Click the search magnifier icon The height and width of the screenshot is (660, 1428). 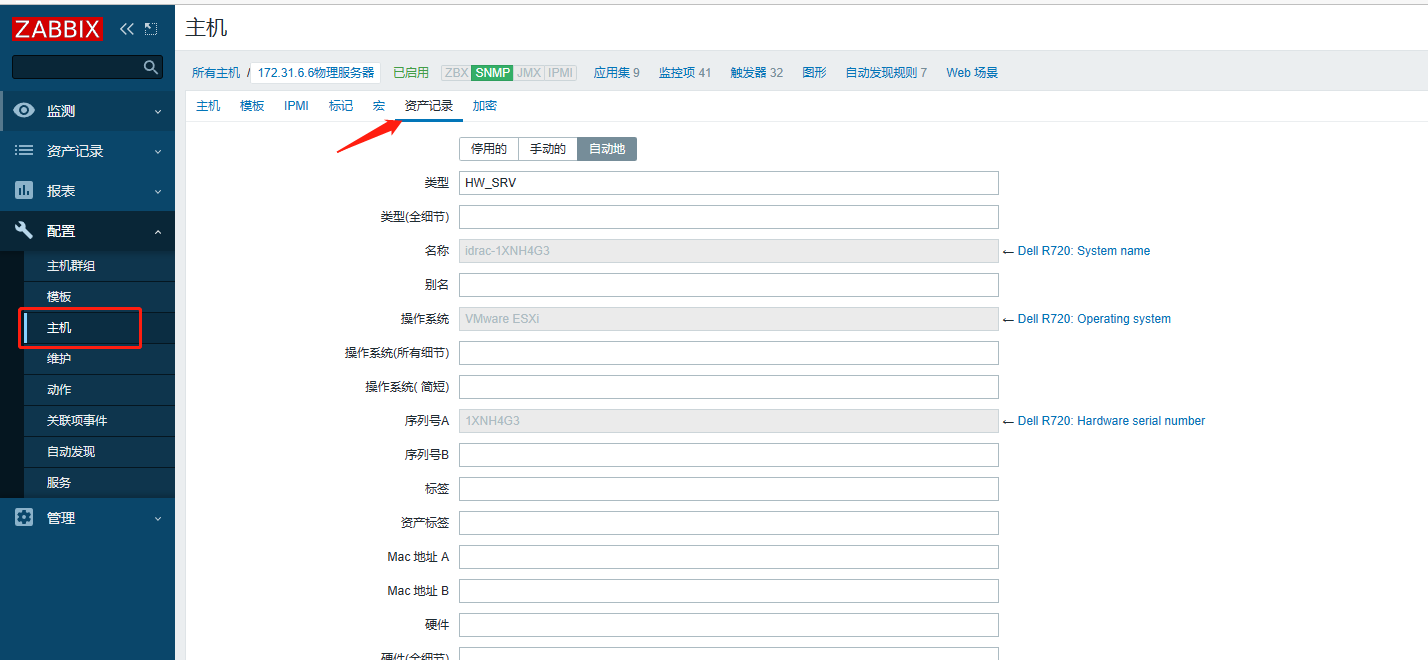151,67
